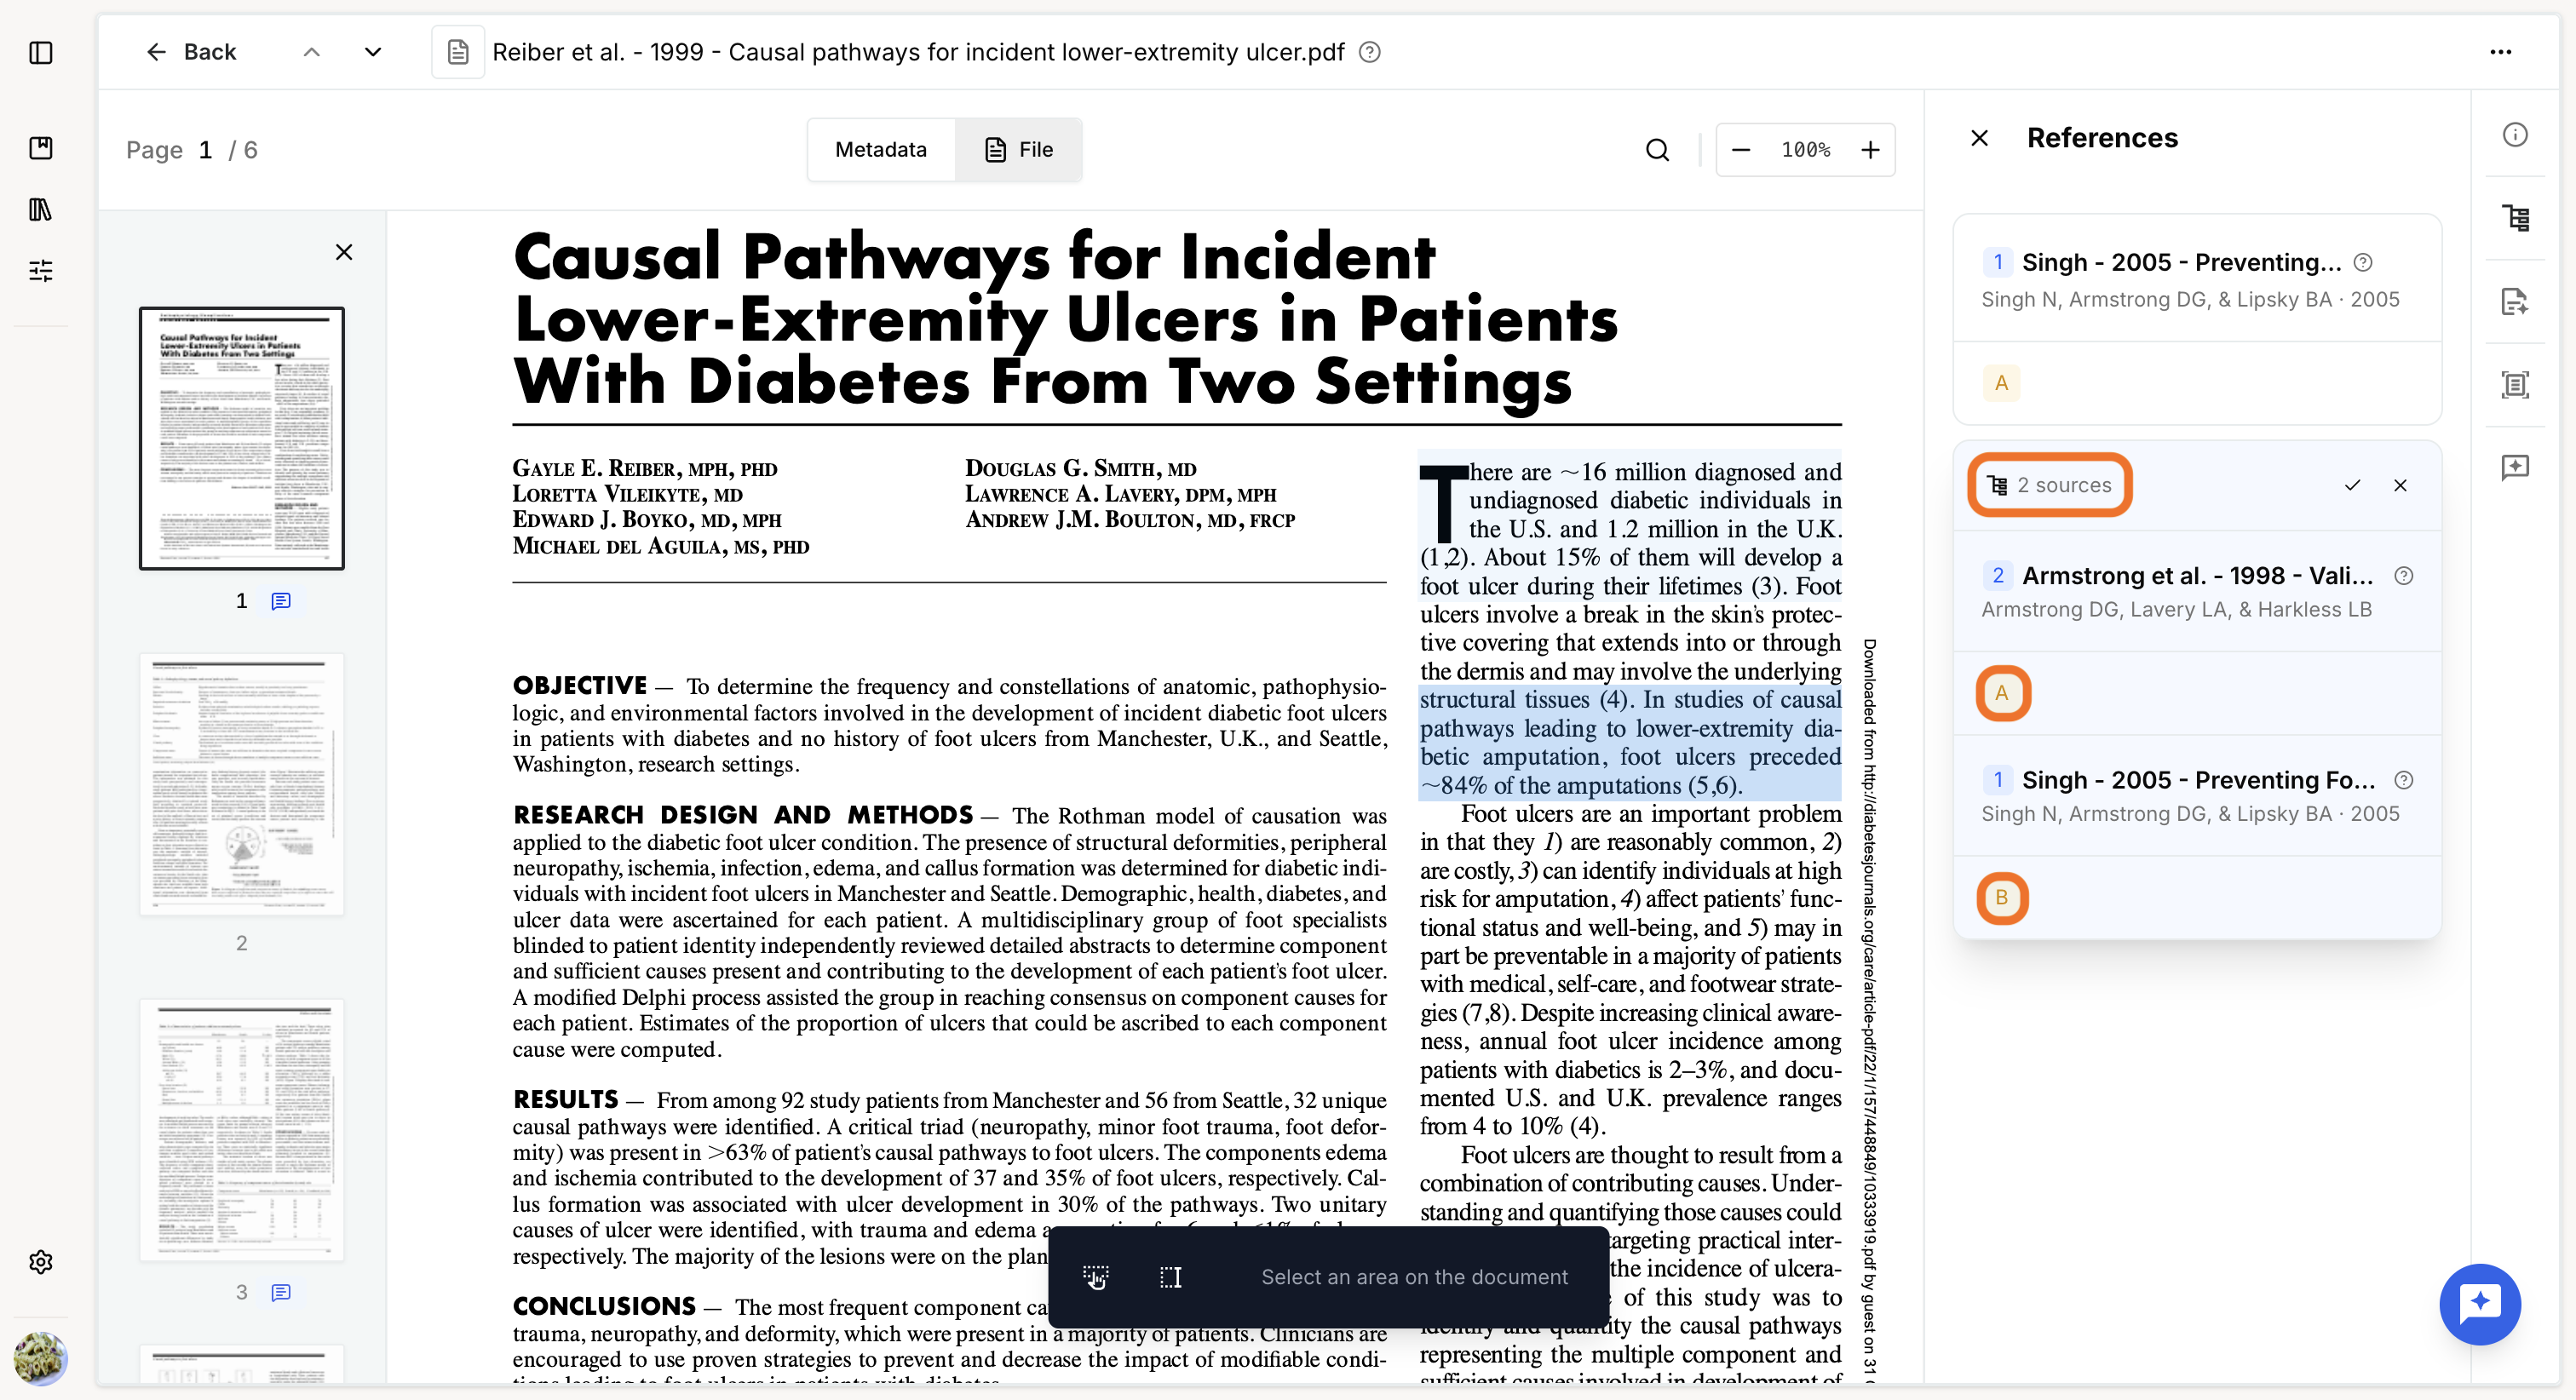Go to previous document with up chevron
This screenshot has width=2576, height=1400.
312,52
